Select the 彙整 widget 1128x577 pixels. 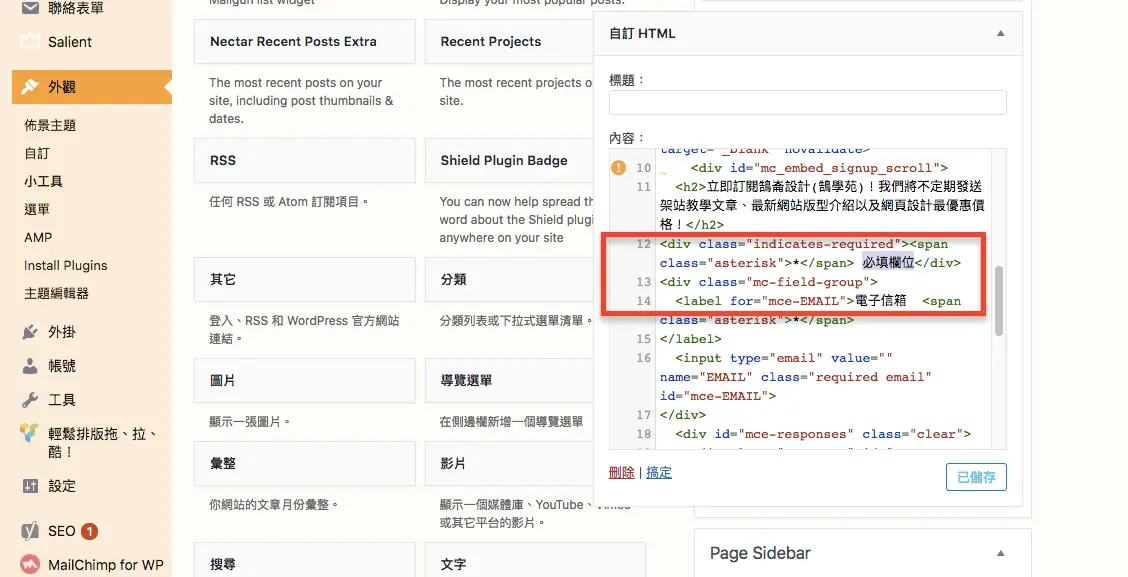coord(305,463)
